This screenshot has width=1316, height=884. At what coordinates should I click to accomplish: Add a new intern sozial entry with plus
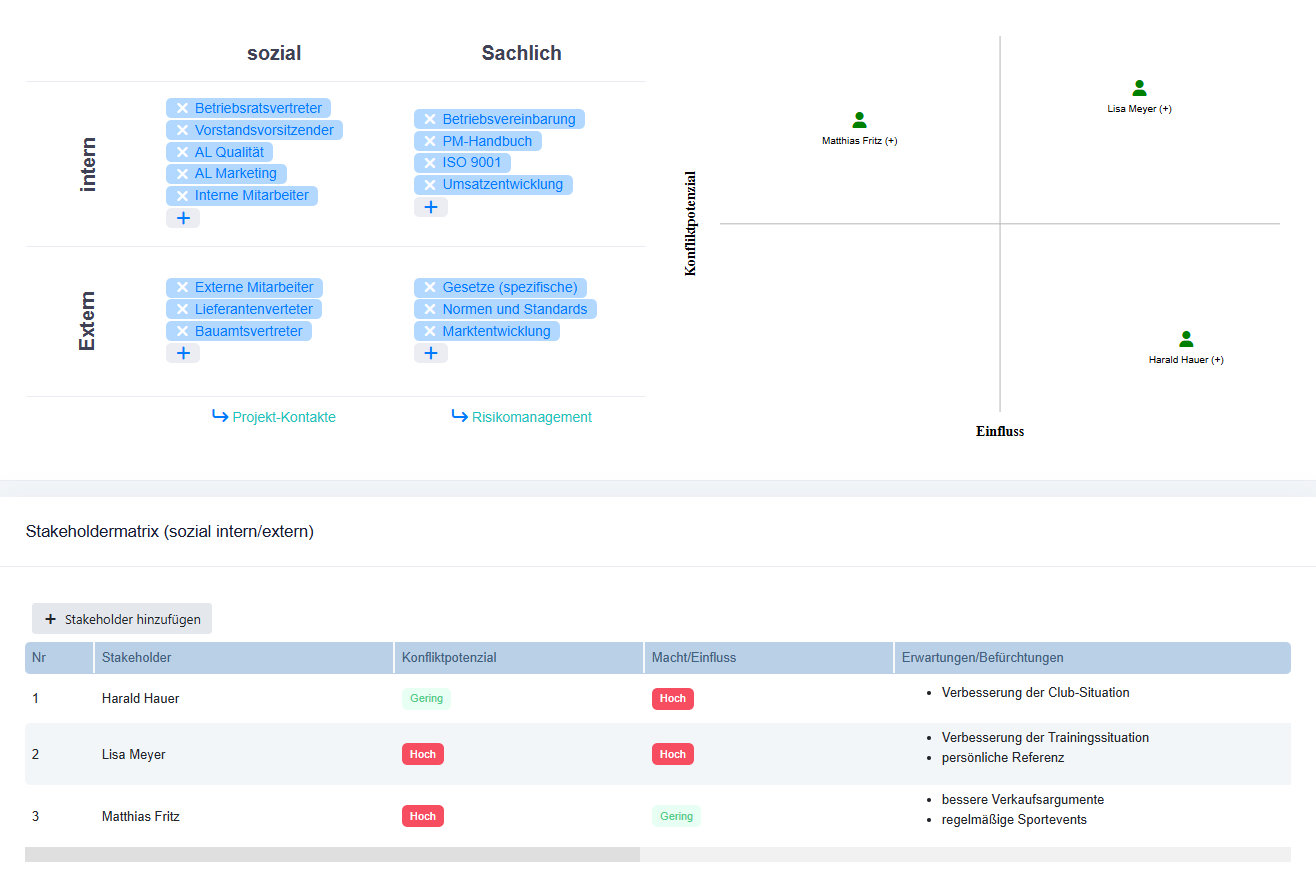click(x=183, y=218)
